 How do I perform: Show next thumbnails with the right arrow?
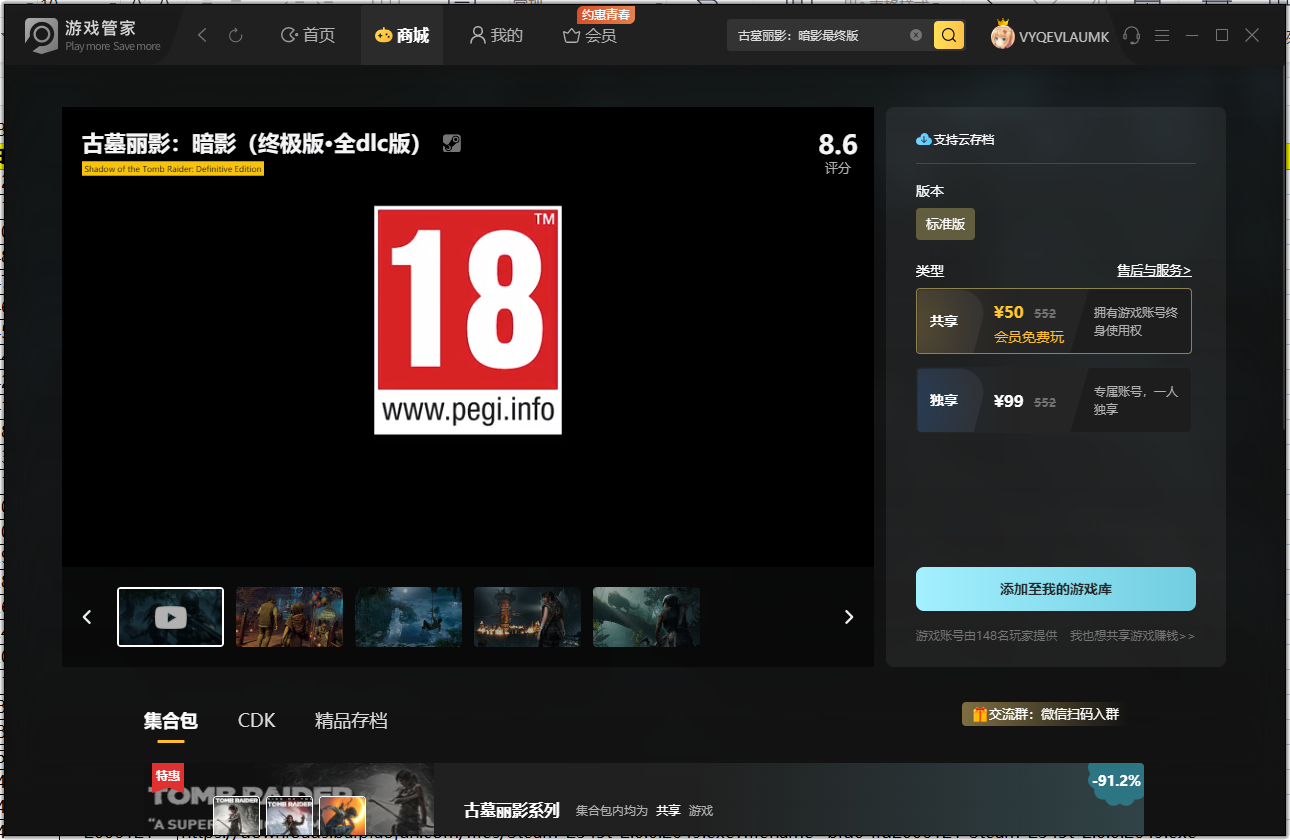(849, 617)
